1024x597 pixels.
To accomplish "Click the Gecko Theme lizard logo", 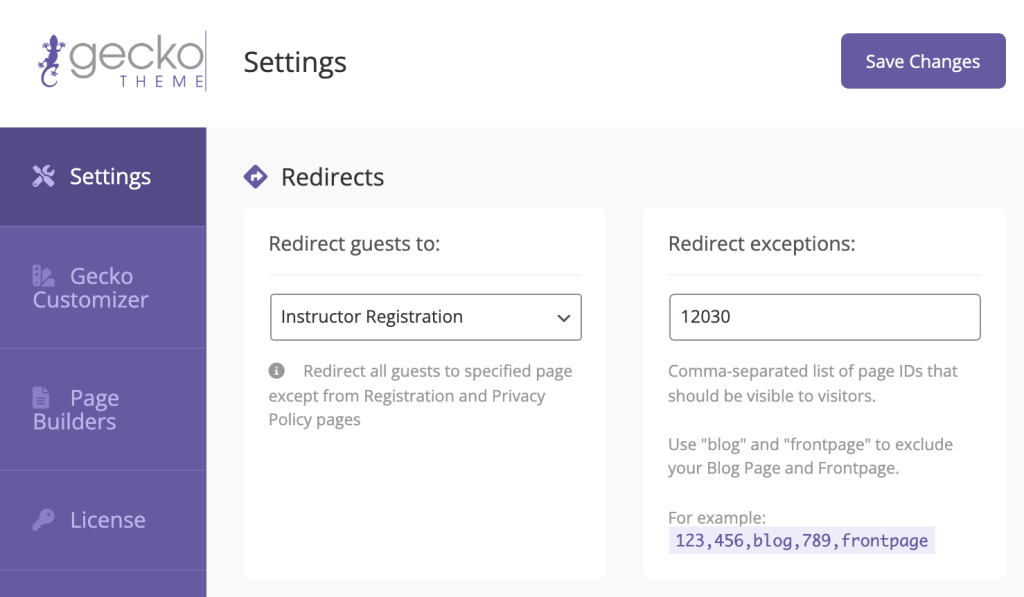I will (x=121, y=61).
